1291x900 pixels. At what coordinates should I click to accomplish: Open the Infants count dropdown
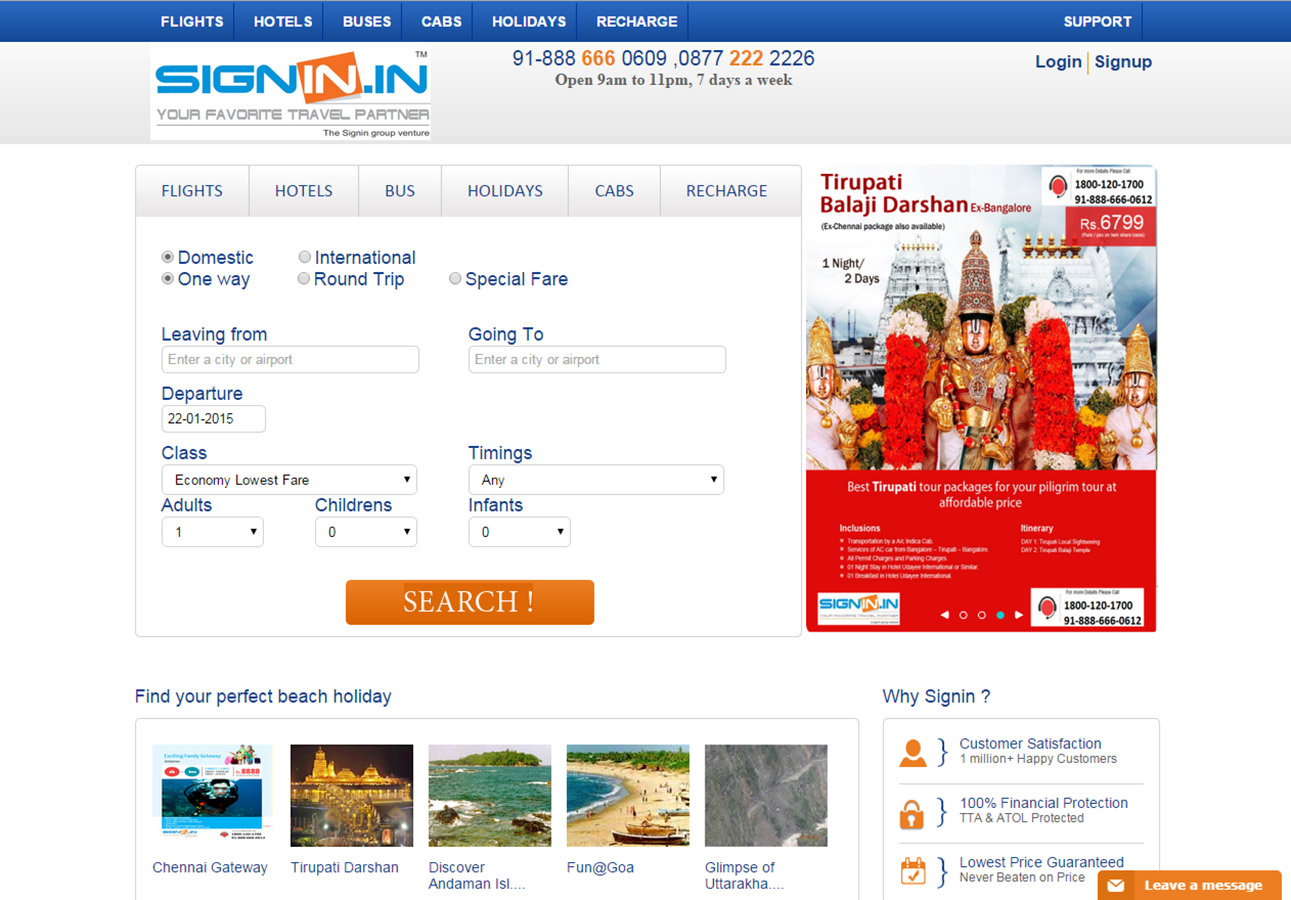tap(519, 532)
